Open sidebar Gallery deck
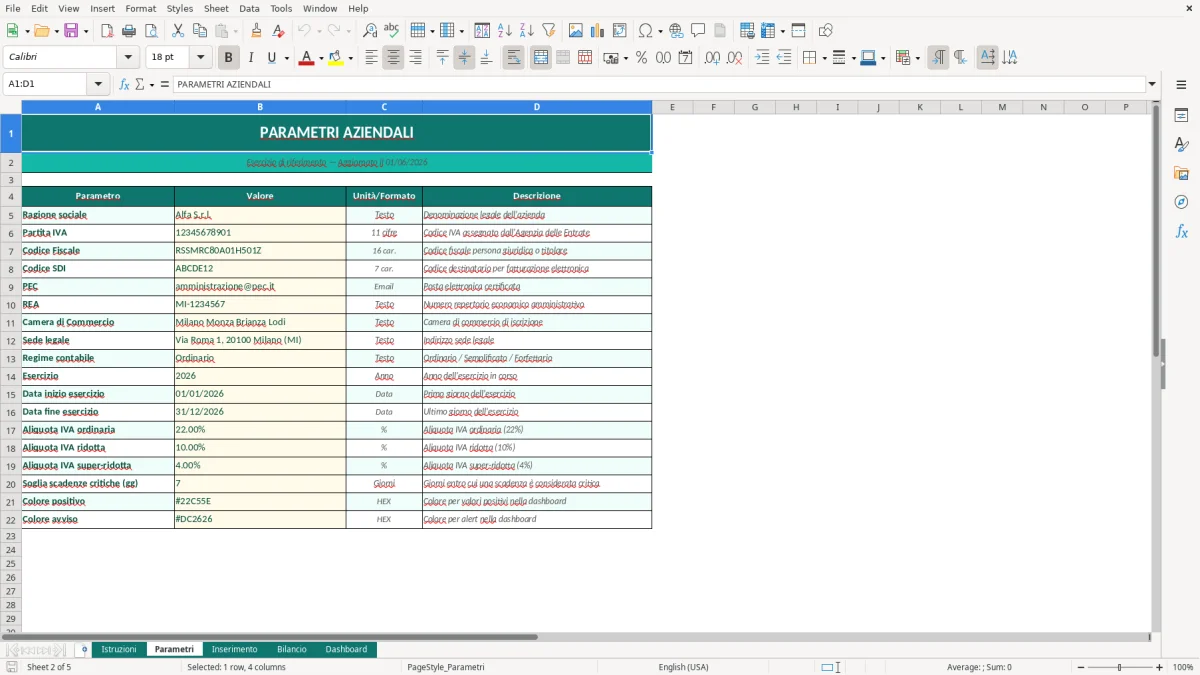This screenshot has width=1200, height=675. click(1181, 174)
